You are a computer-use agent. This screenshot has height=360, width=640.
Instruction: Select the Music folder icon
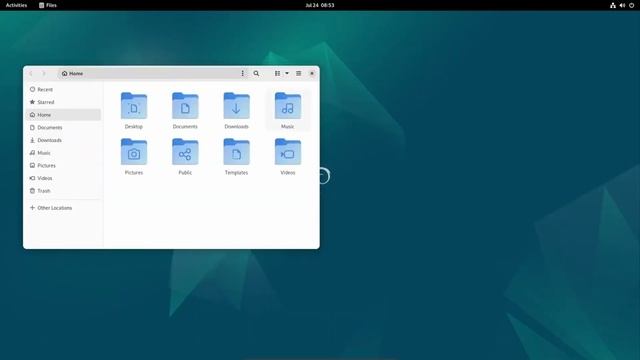(288, 106)
